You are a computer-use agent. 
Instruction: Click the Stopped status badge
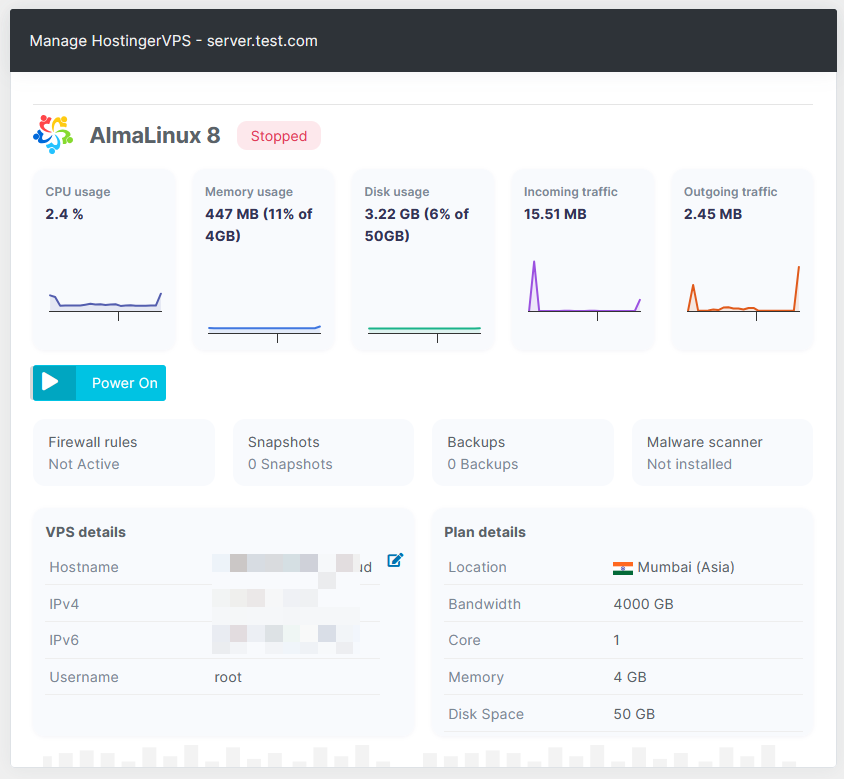(278, 135)
